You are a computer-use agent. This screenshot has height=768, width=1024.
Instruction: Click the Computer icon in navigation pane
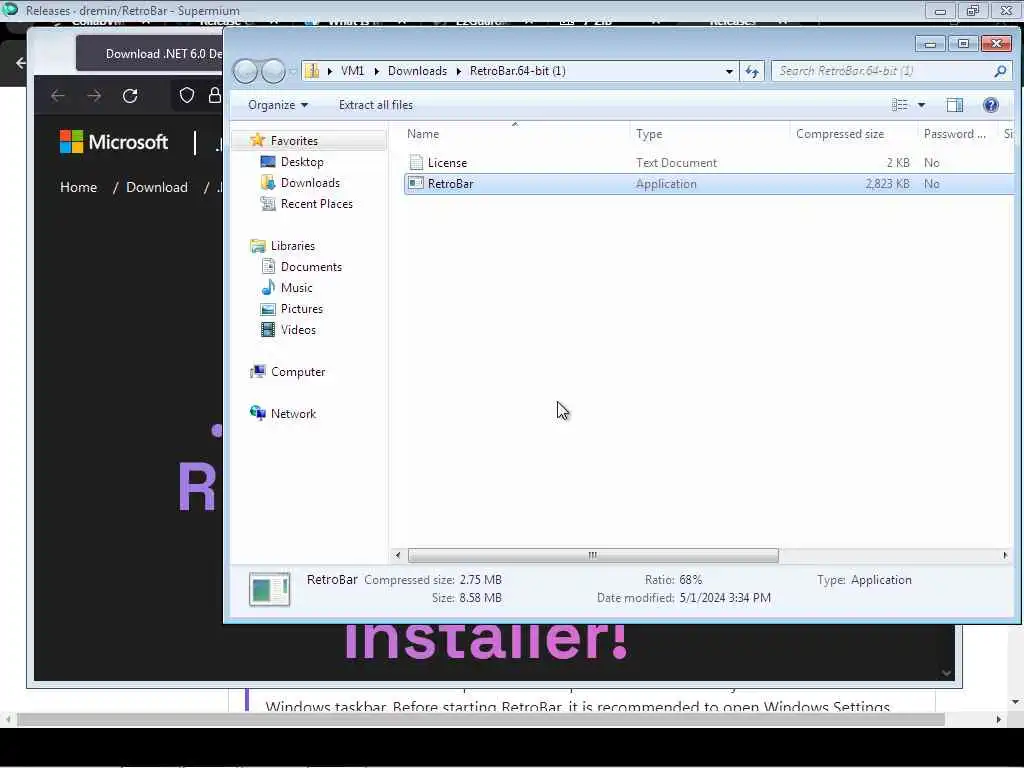click(258, 372)
